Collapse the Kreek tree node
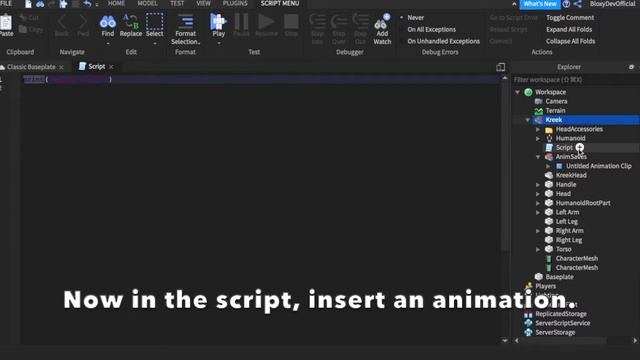 pos(527,120)
